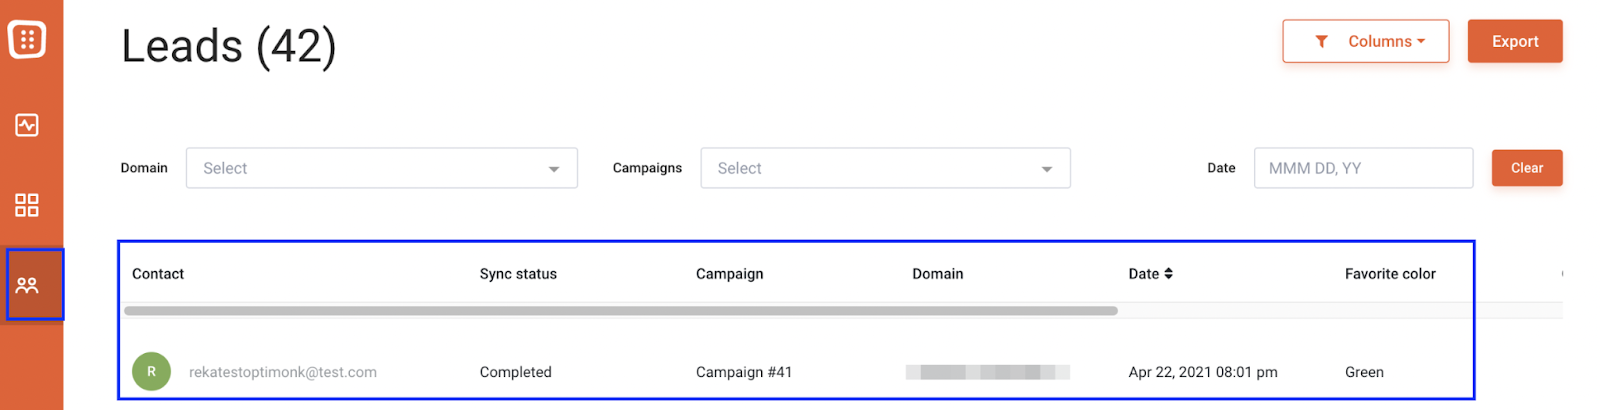This screenshot has width=1600, height=410.
Task: Open the Leads people sidebar icon
Action: click(x=27, y=285)
